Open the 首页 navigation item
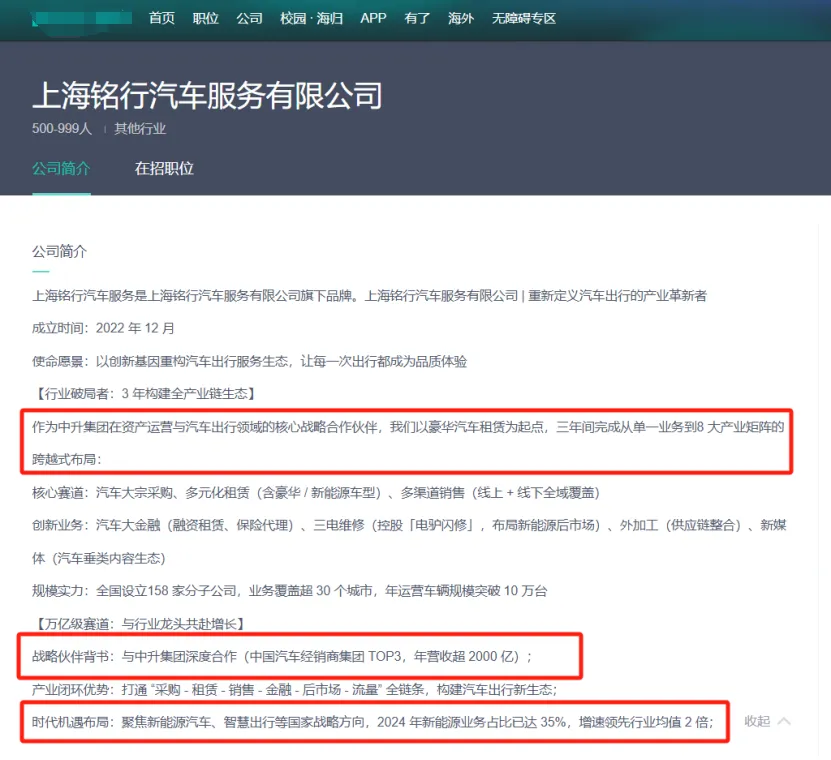 click(x=162, y=18)
